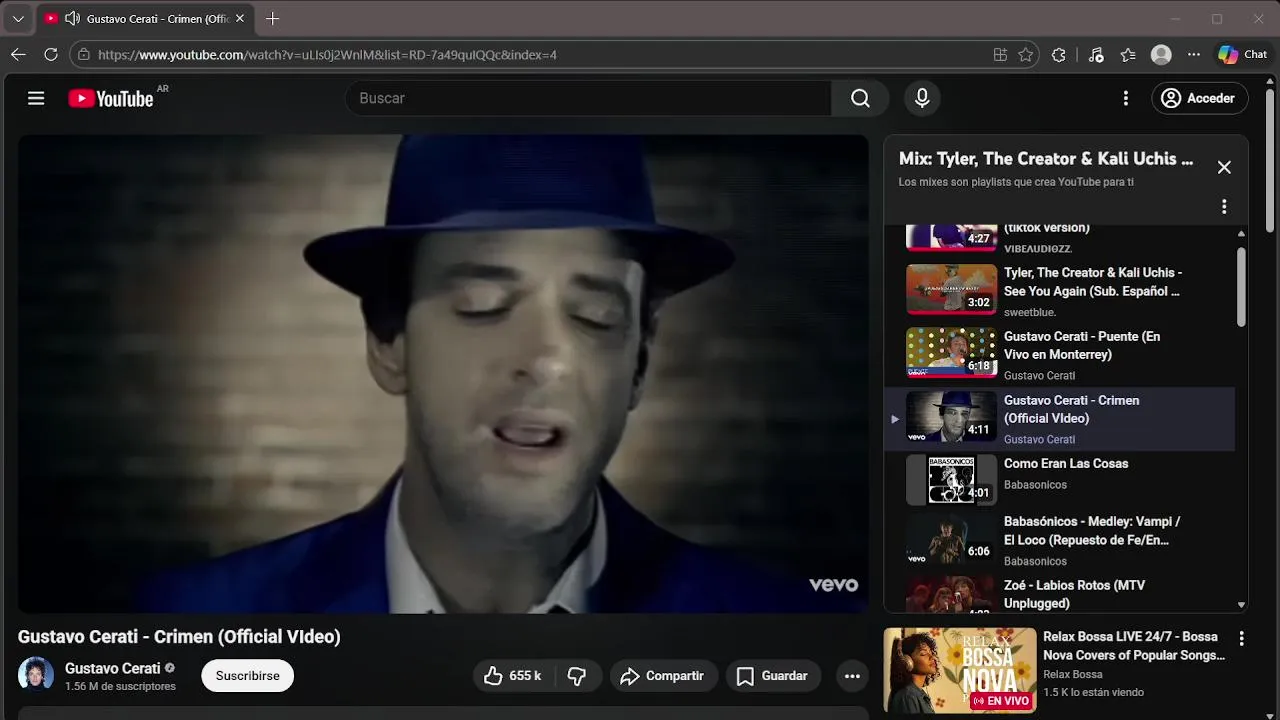Open a new browser tab

click(x=272, y=18)
